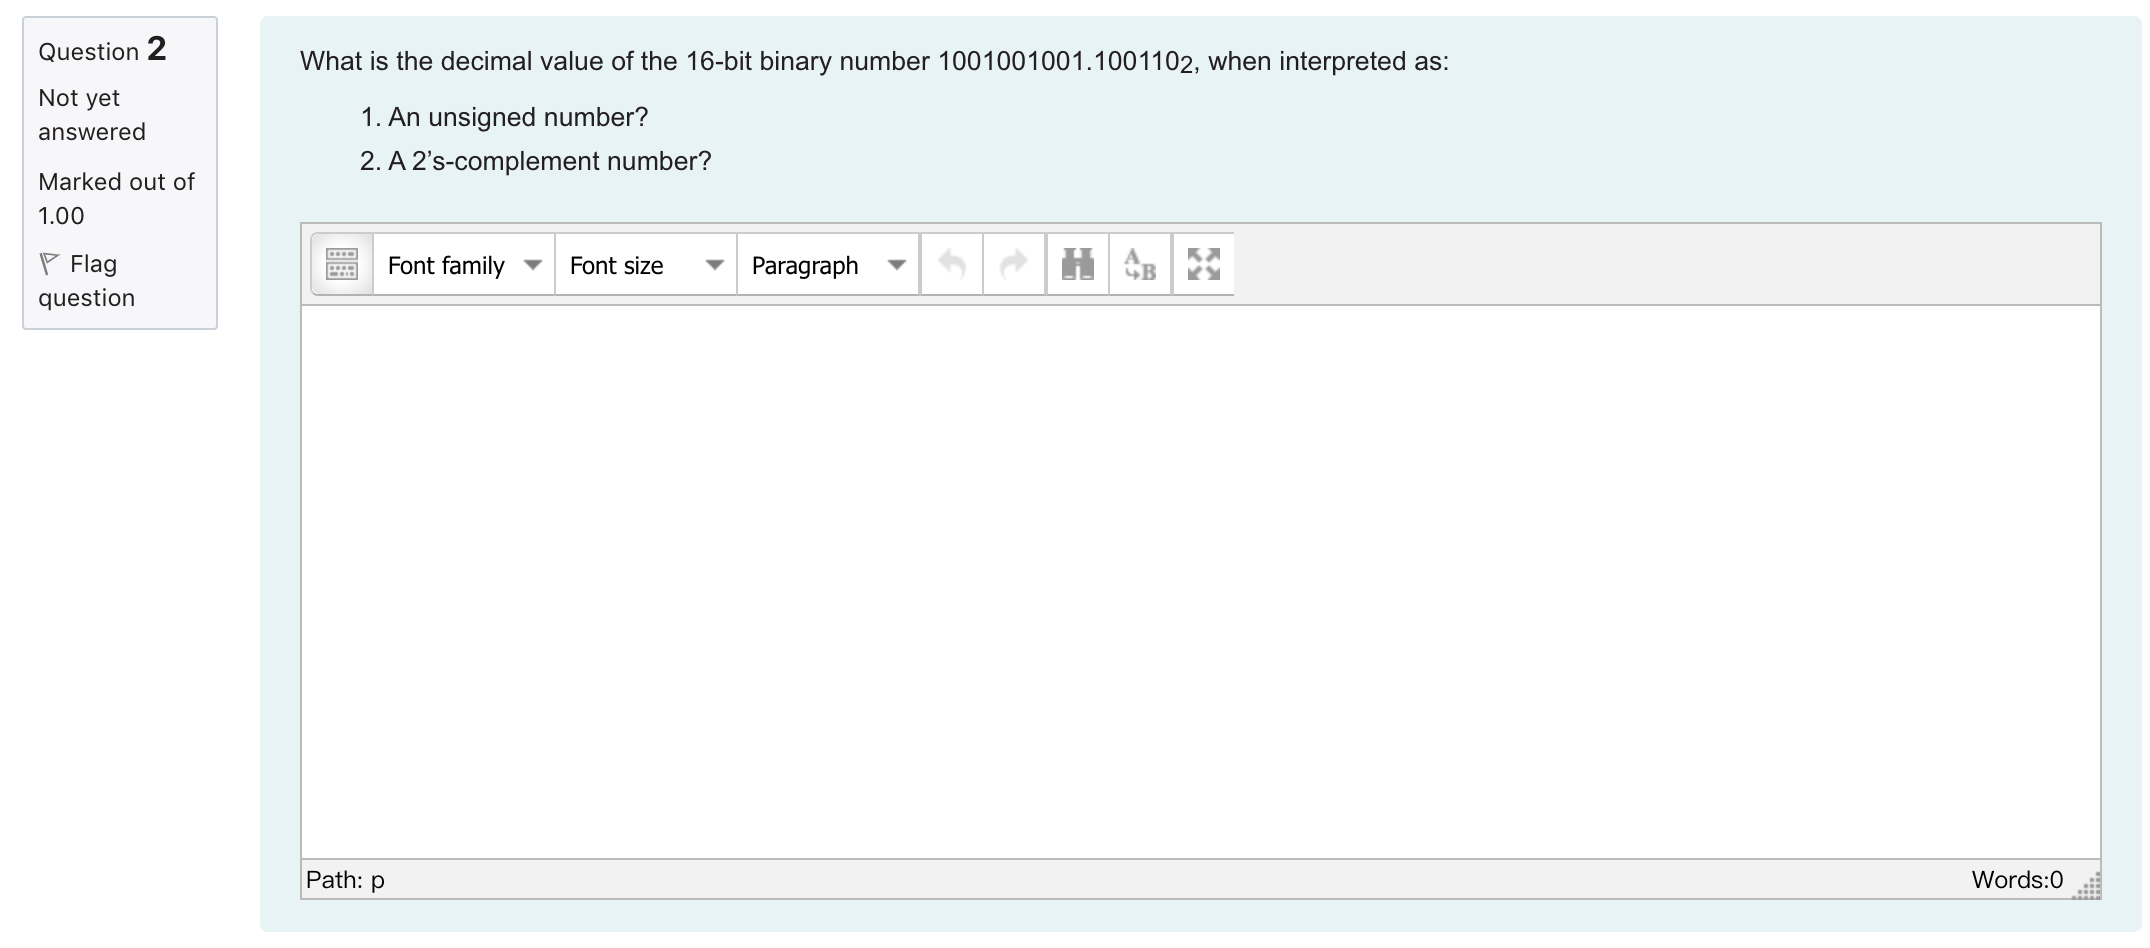This screenshot has width=2150, height=948.
Task: Click the Question 2 header panel
Action: tap(100, 50)
